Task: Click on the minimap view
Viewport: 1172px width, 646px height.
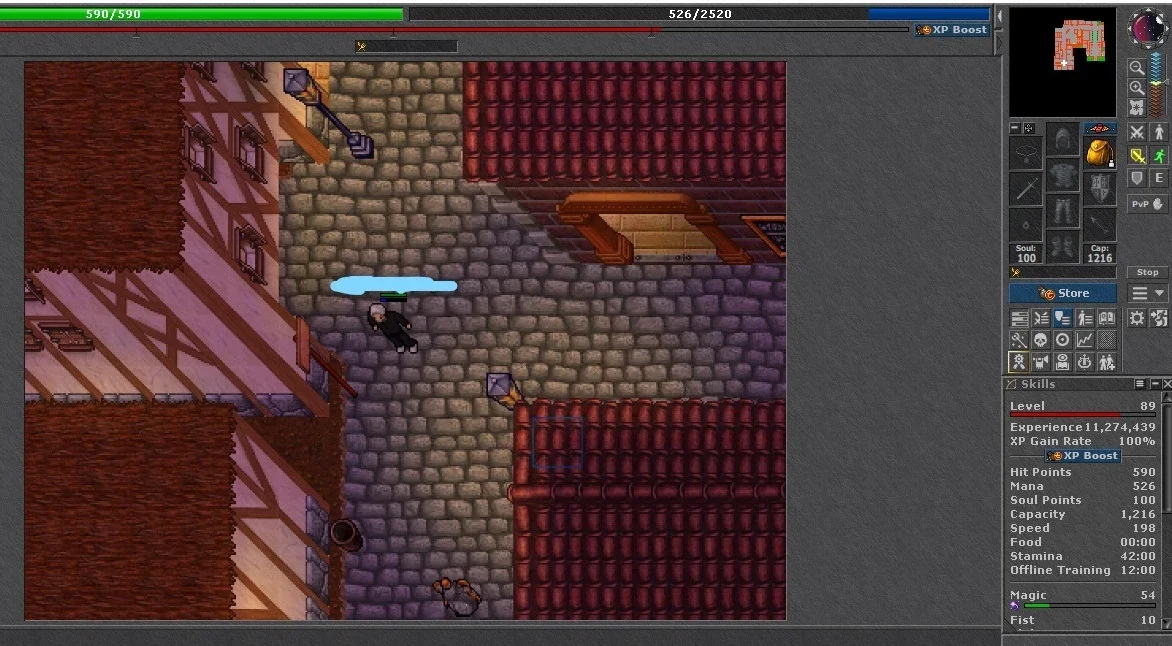Action: pyautogui.click(x=1062, y=62)
